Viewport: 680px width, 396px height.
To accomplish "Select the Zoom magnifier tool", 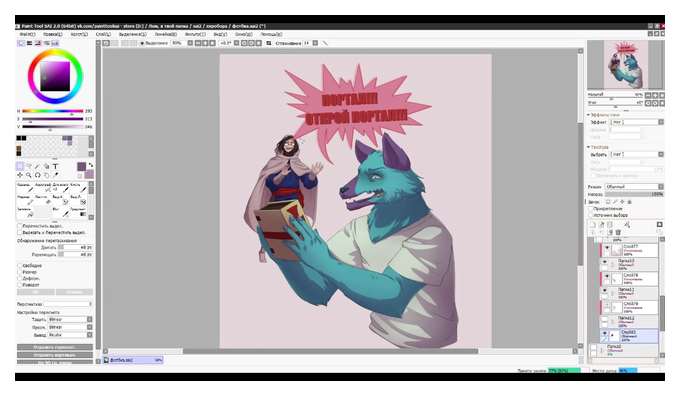I will click(x=29, y=175).
